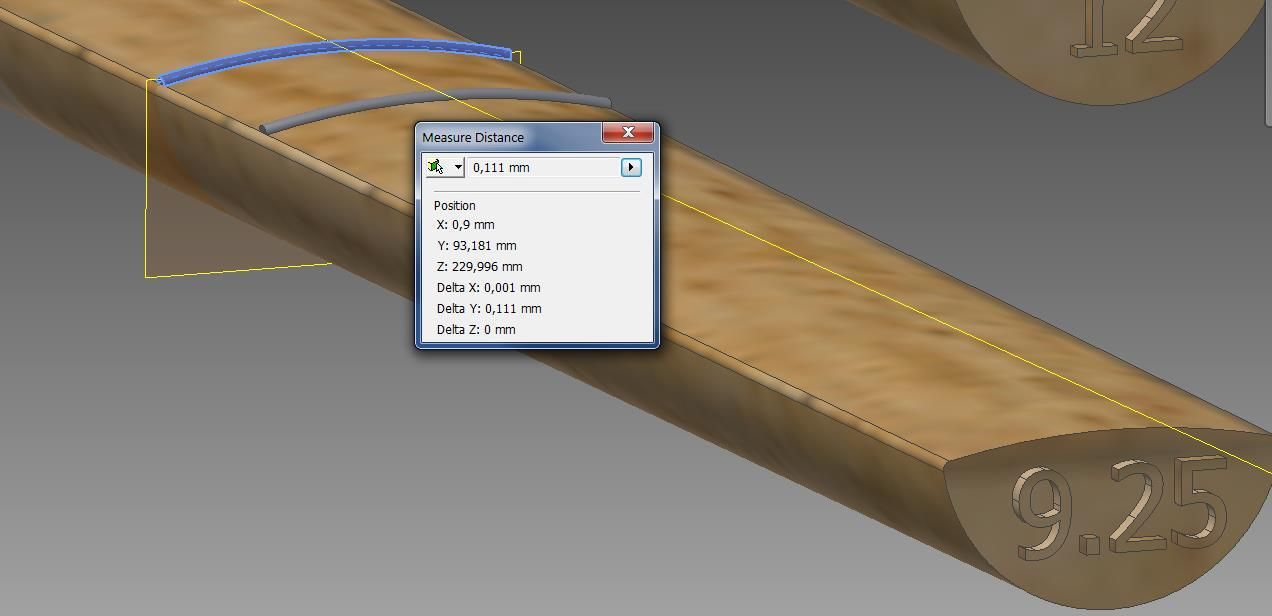Open the selection filter dropdown arrow
The height and width of the screenshot is (616, 1272).
pos(458,167)
